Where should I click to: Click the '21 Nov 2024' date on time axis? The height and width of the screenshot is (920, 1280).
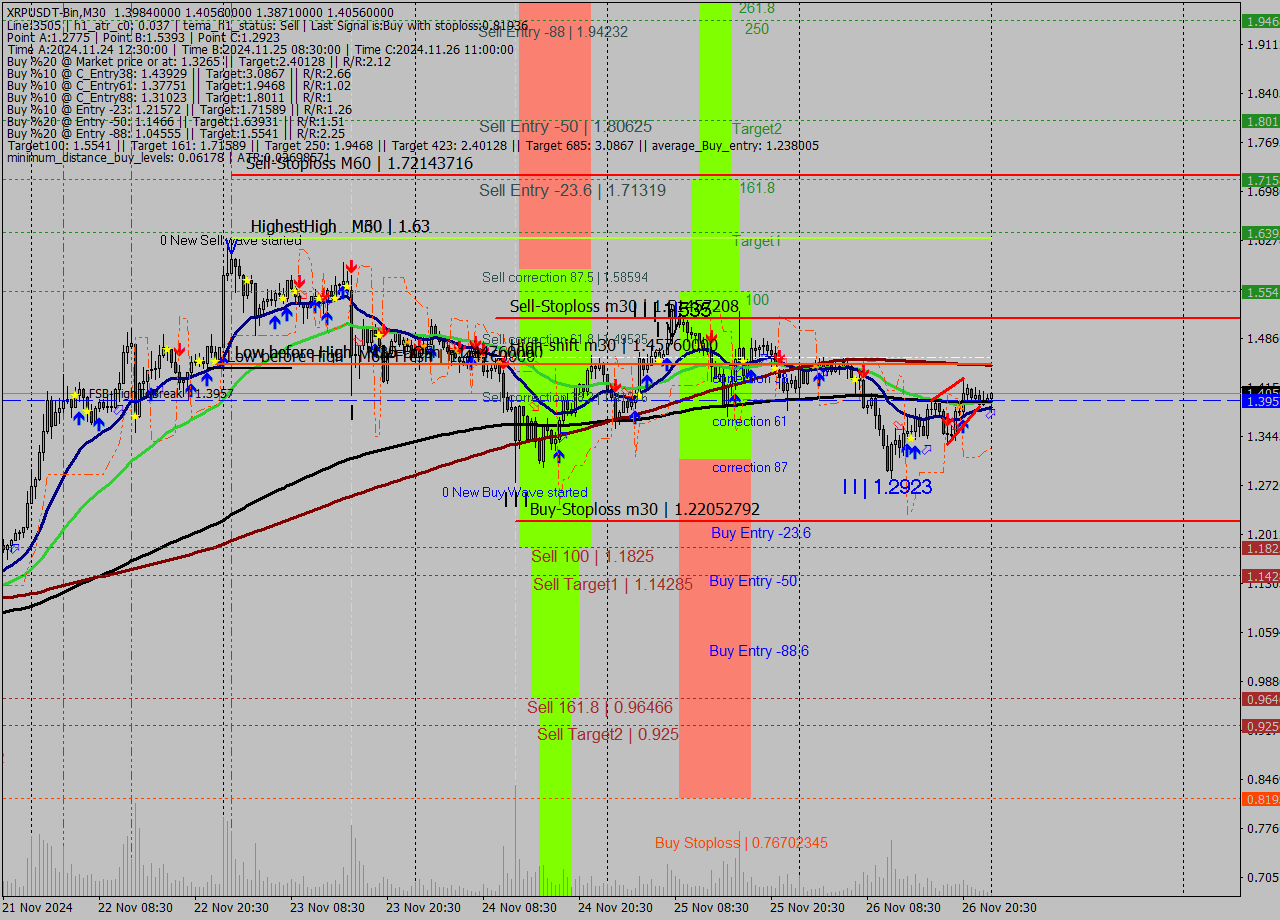39,908
